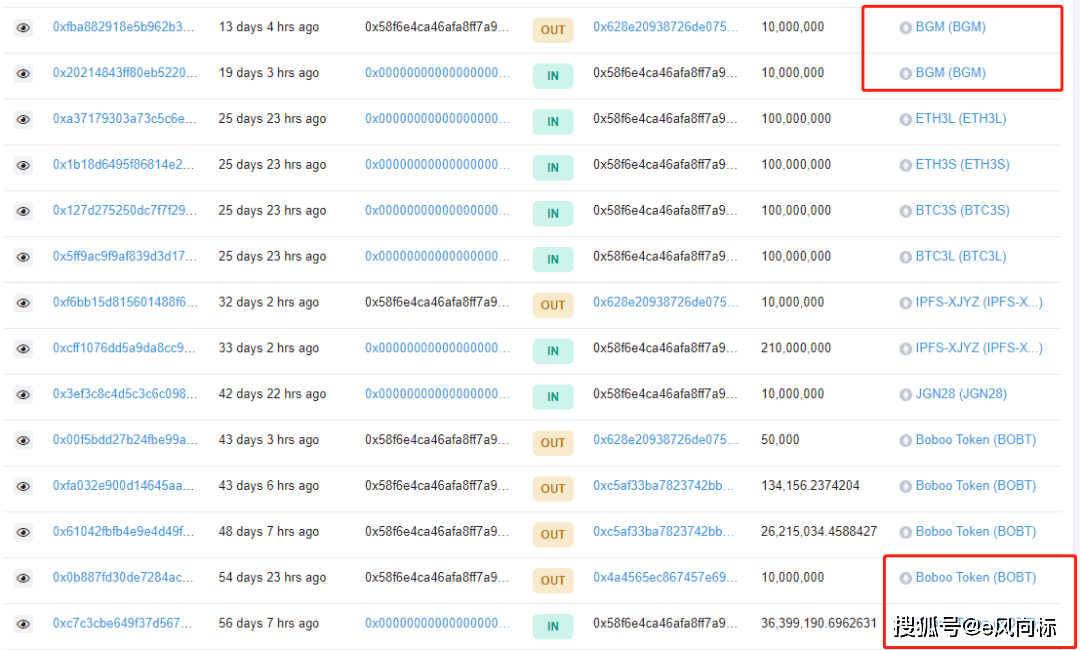Visit the 0x61042fbfb4e9e4d49f transaction link
Screen dimensions: 1080x650
point(125,531)
